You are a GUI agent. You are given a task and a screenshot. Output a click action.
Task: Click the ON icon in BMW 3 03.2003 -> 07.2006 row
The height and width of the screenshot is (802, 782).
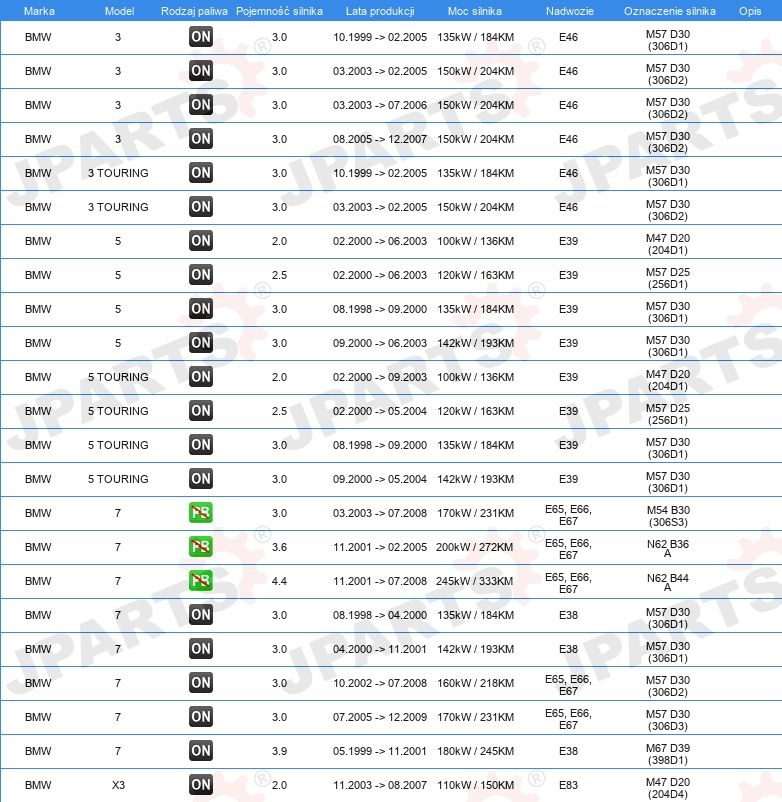[x=200, y=105]
